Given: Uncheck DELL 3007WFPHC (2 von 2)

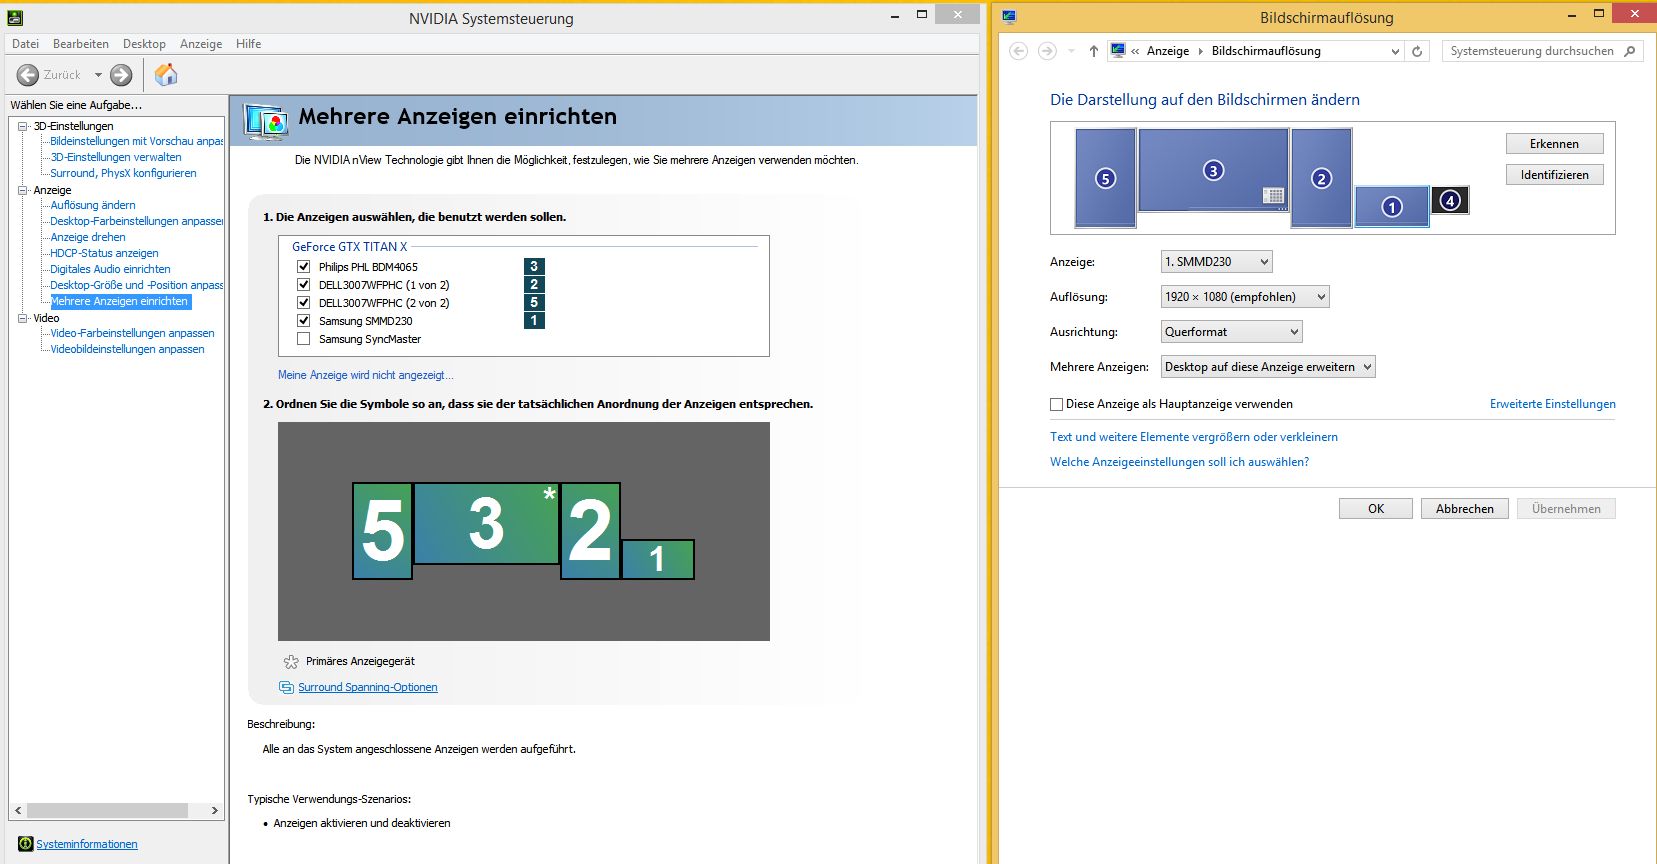Looking at the screenshot, I should coord(304,303).
